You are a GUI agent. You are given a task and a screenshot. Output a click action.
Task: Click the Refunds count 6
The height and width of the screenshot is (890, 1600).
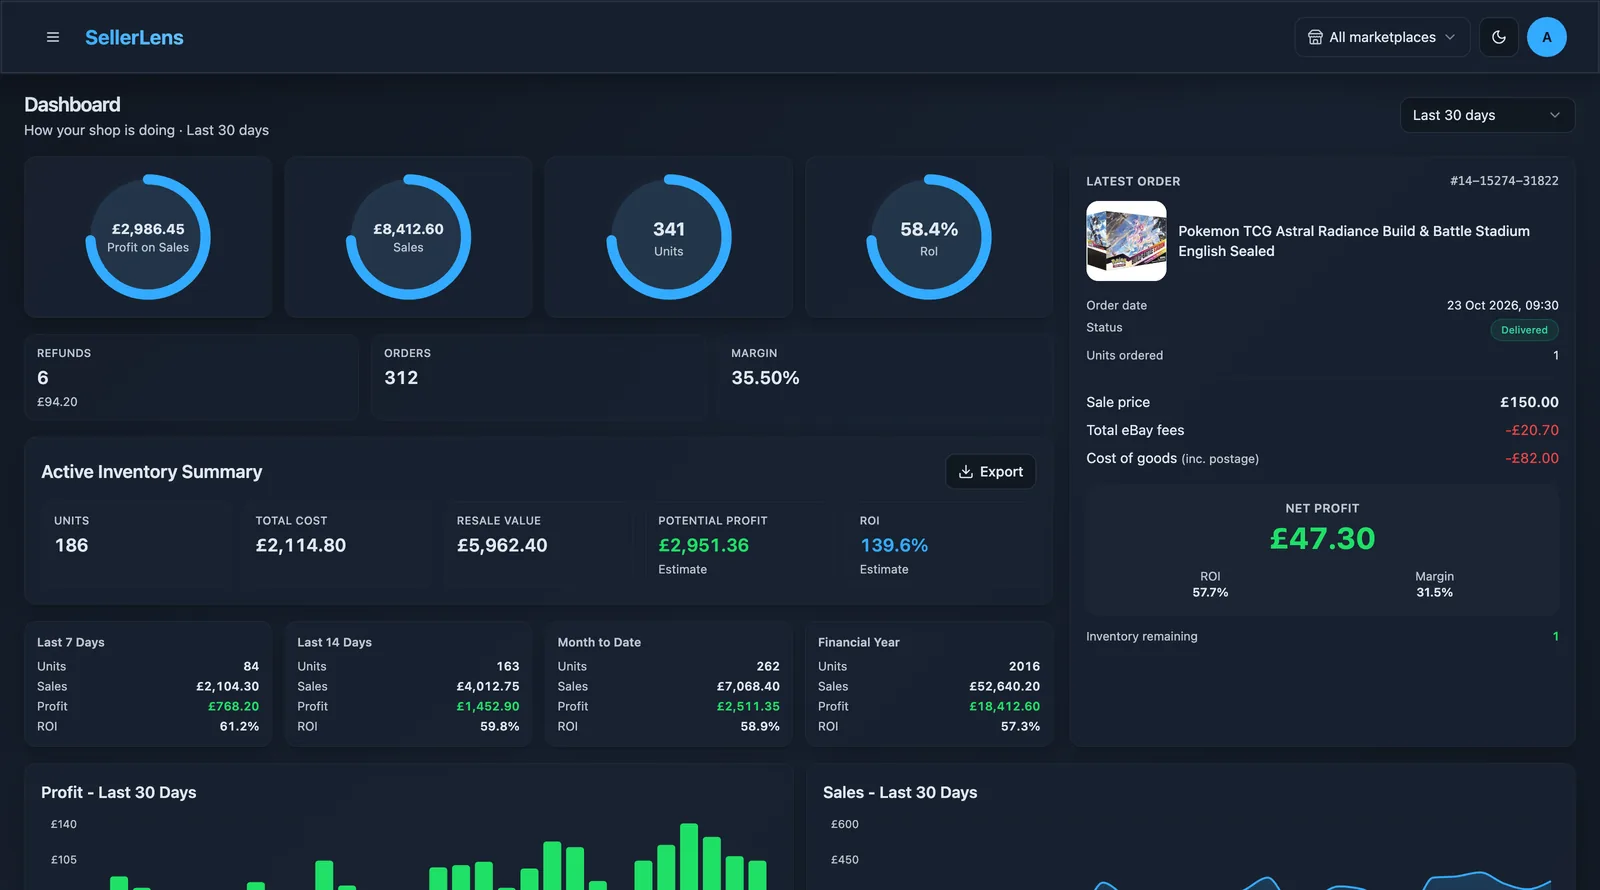pyautogui.click(x=43, y=378)
